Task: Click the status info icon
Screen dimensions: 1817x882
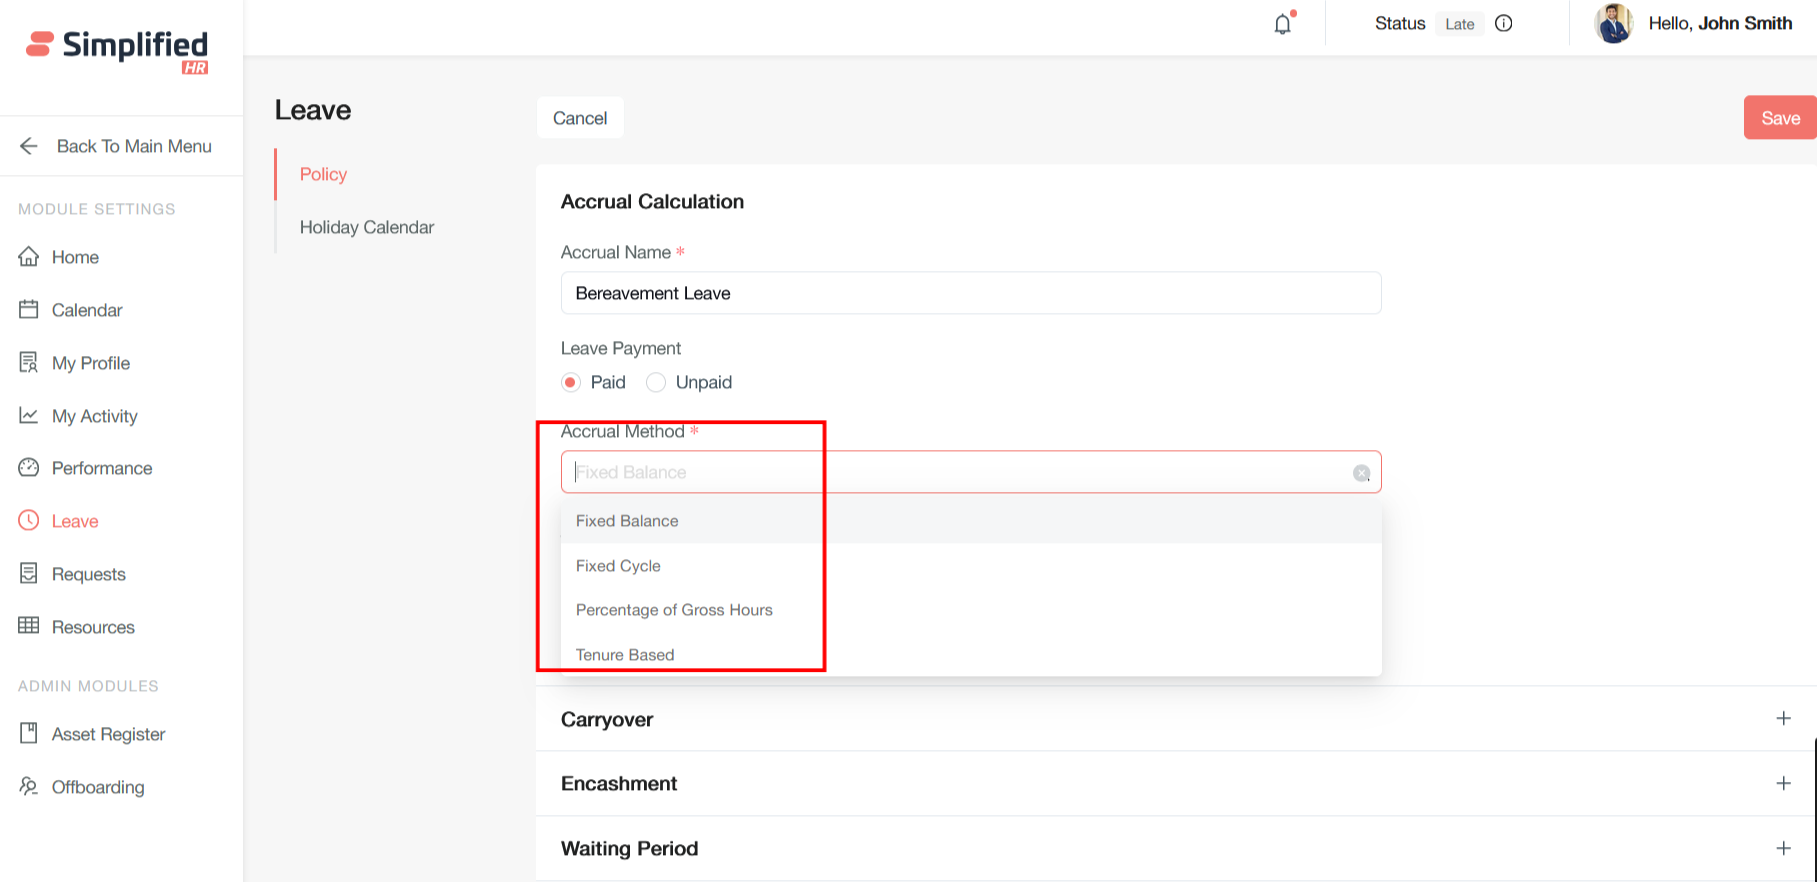Action: (x=1503, y=24)
